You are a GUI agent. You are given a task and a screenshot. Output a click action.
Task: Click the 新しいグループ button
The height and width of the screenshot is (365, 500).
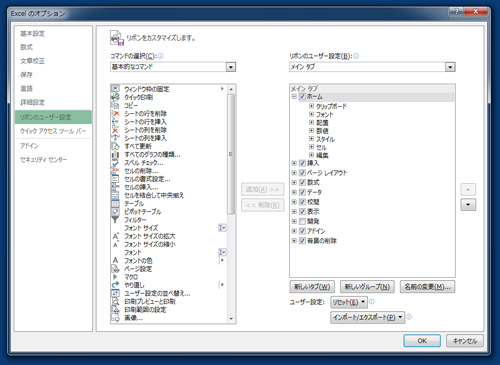tap(367, 287)
